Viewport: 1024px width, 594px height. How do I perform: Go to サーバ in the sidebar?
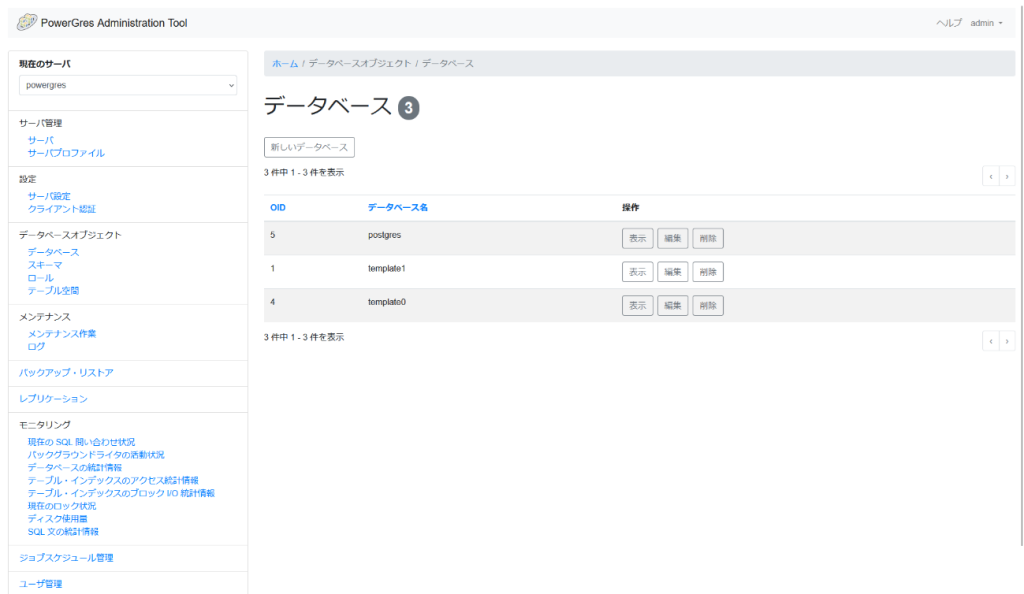[x=40, y=140]
